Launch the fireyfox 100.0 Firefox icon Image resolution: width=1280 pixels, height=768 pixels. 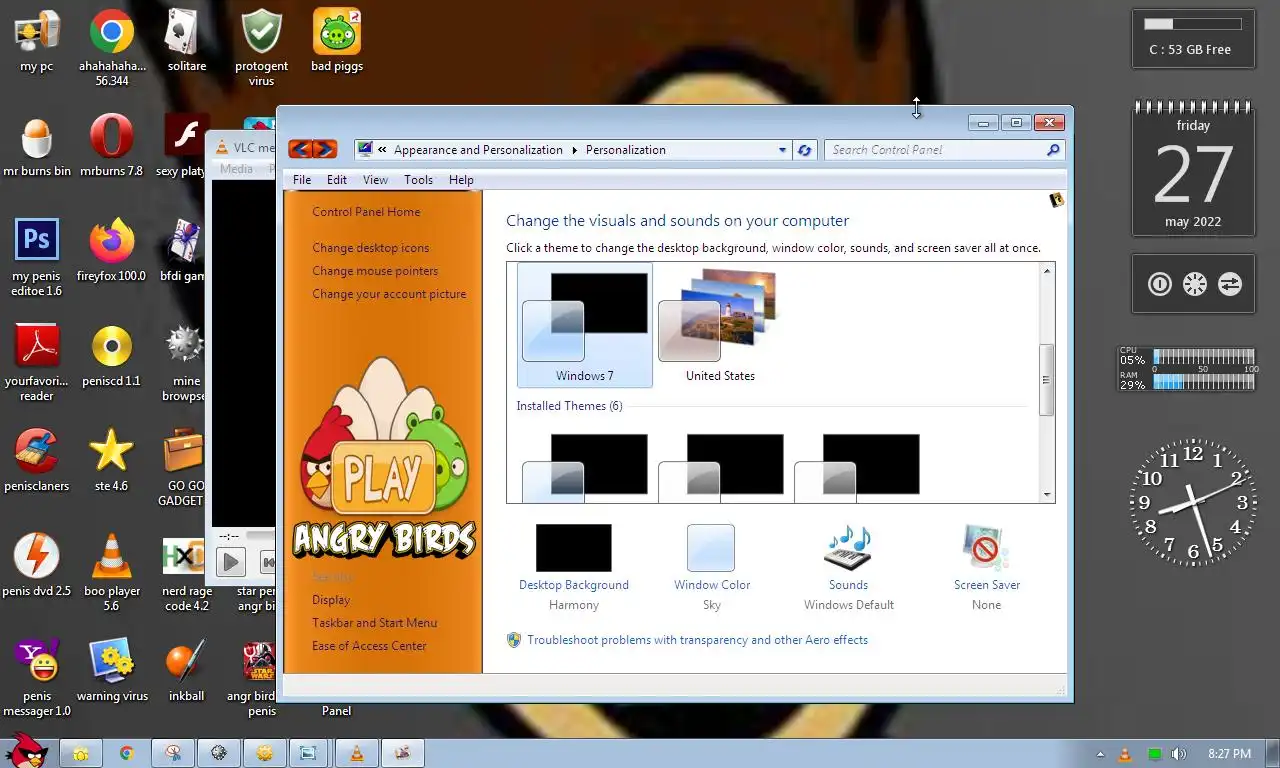point(112,251)
